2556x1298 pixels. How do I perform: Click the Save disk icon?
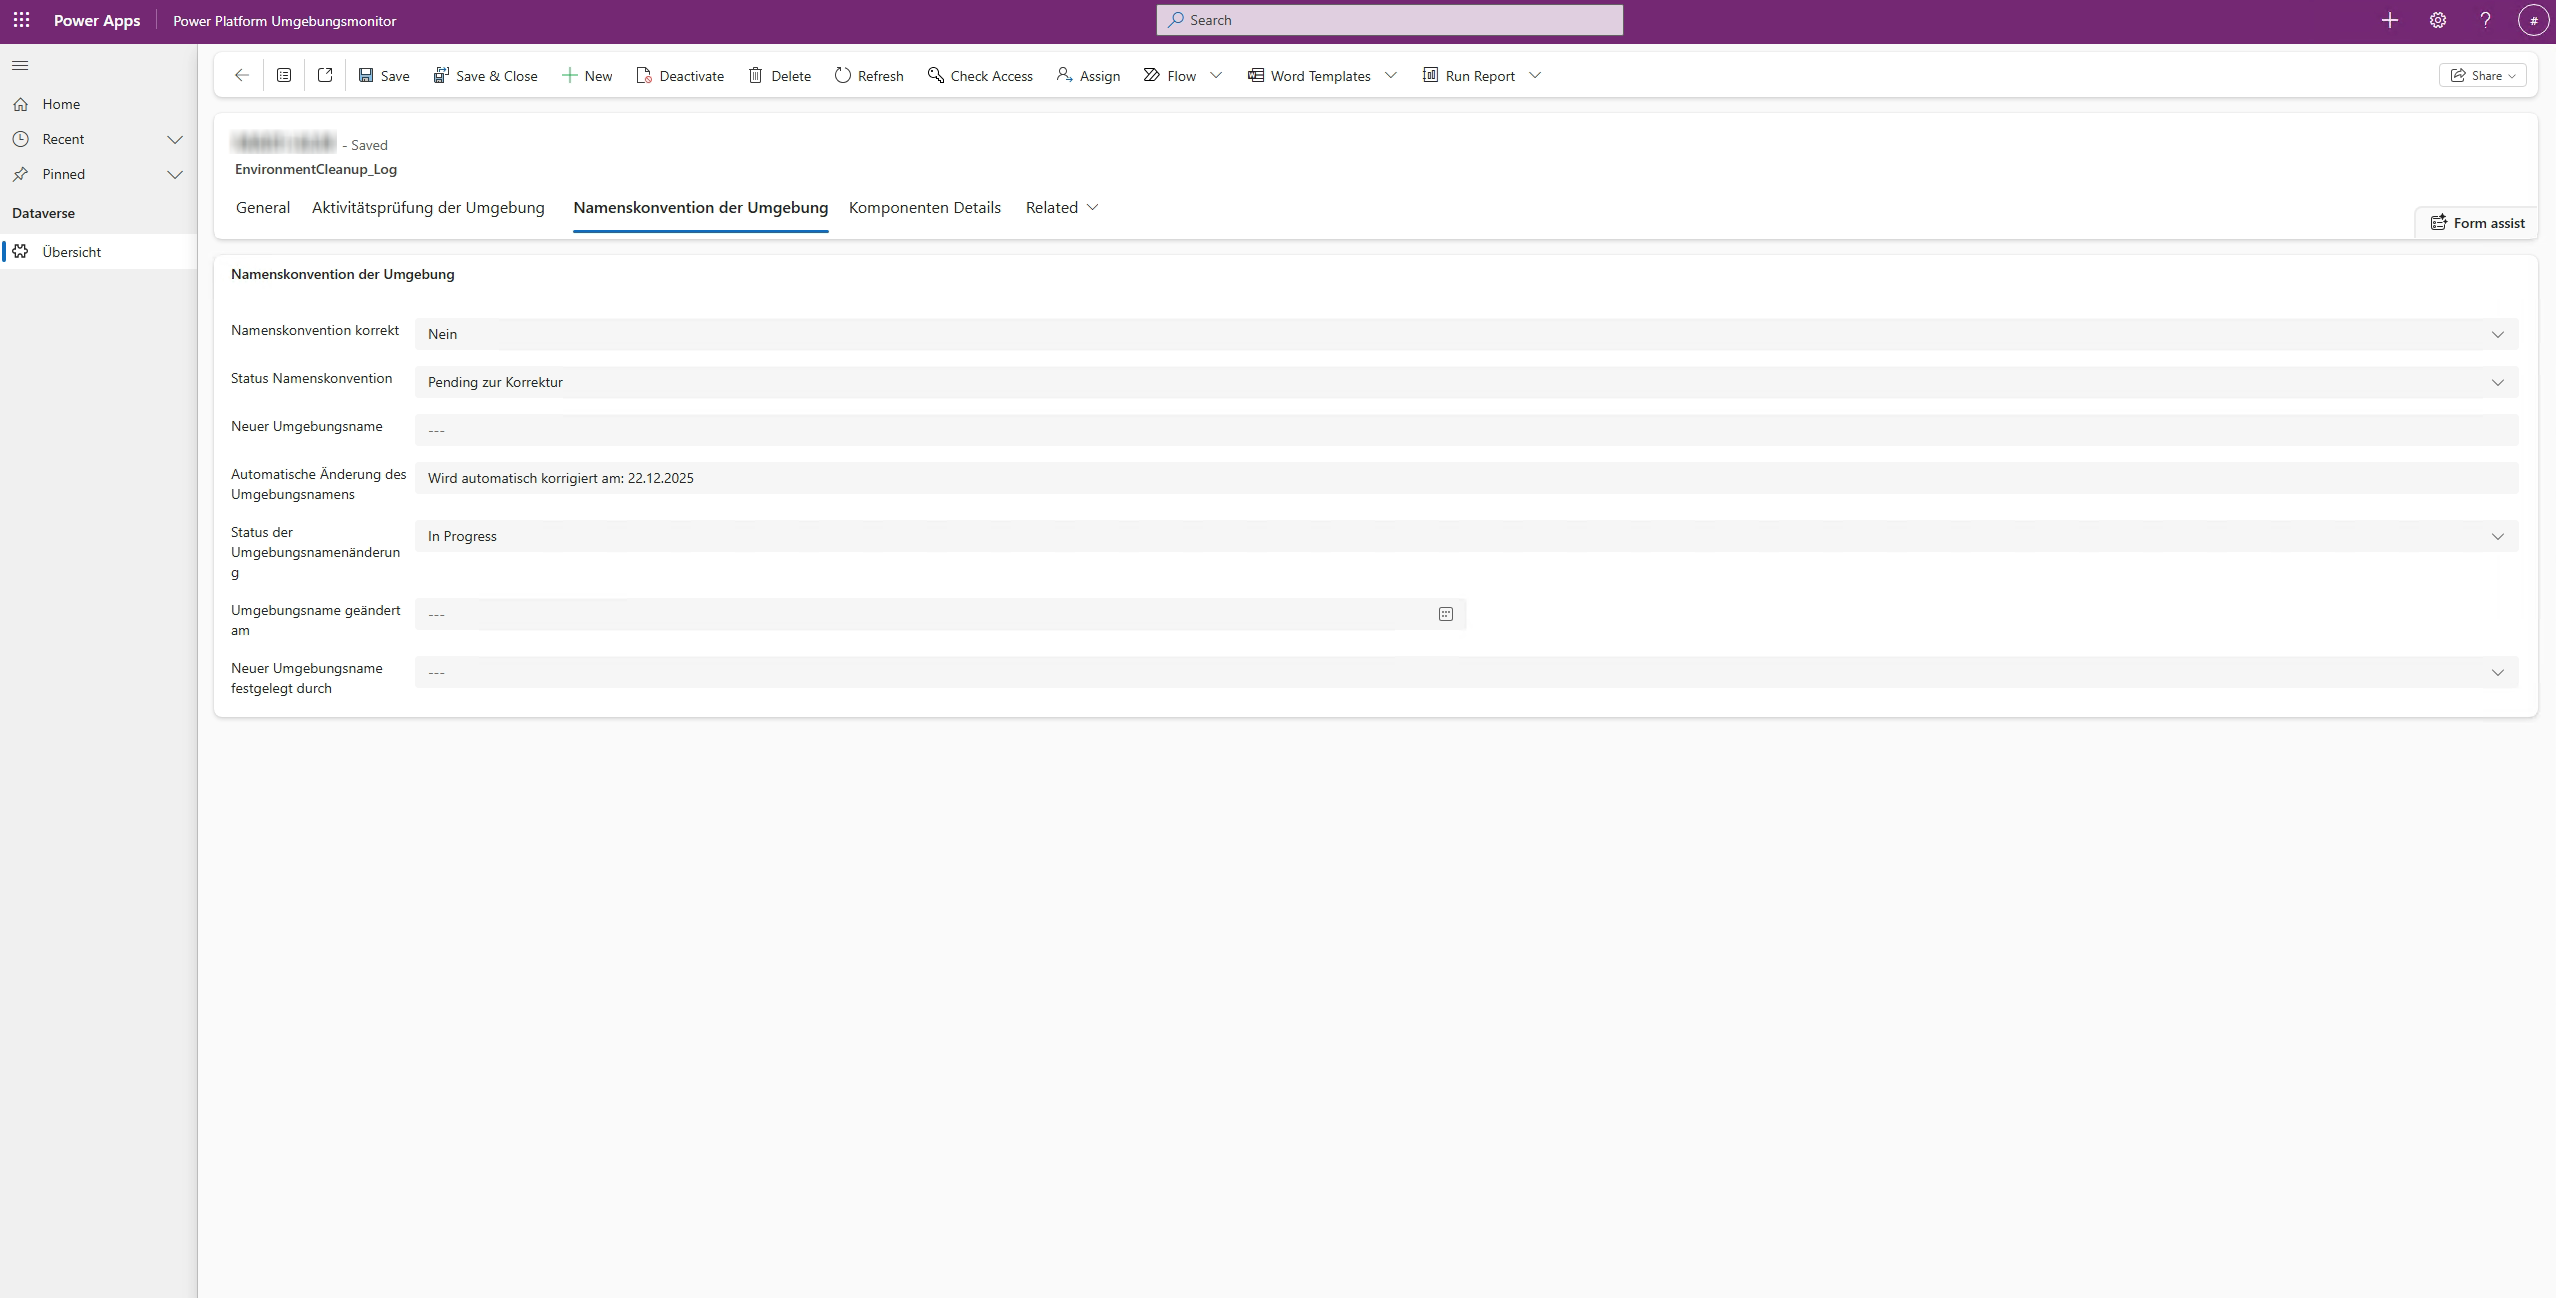(366, 75)
